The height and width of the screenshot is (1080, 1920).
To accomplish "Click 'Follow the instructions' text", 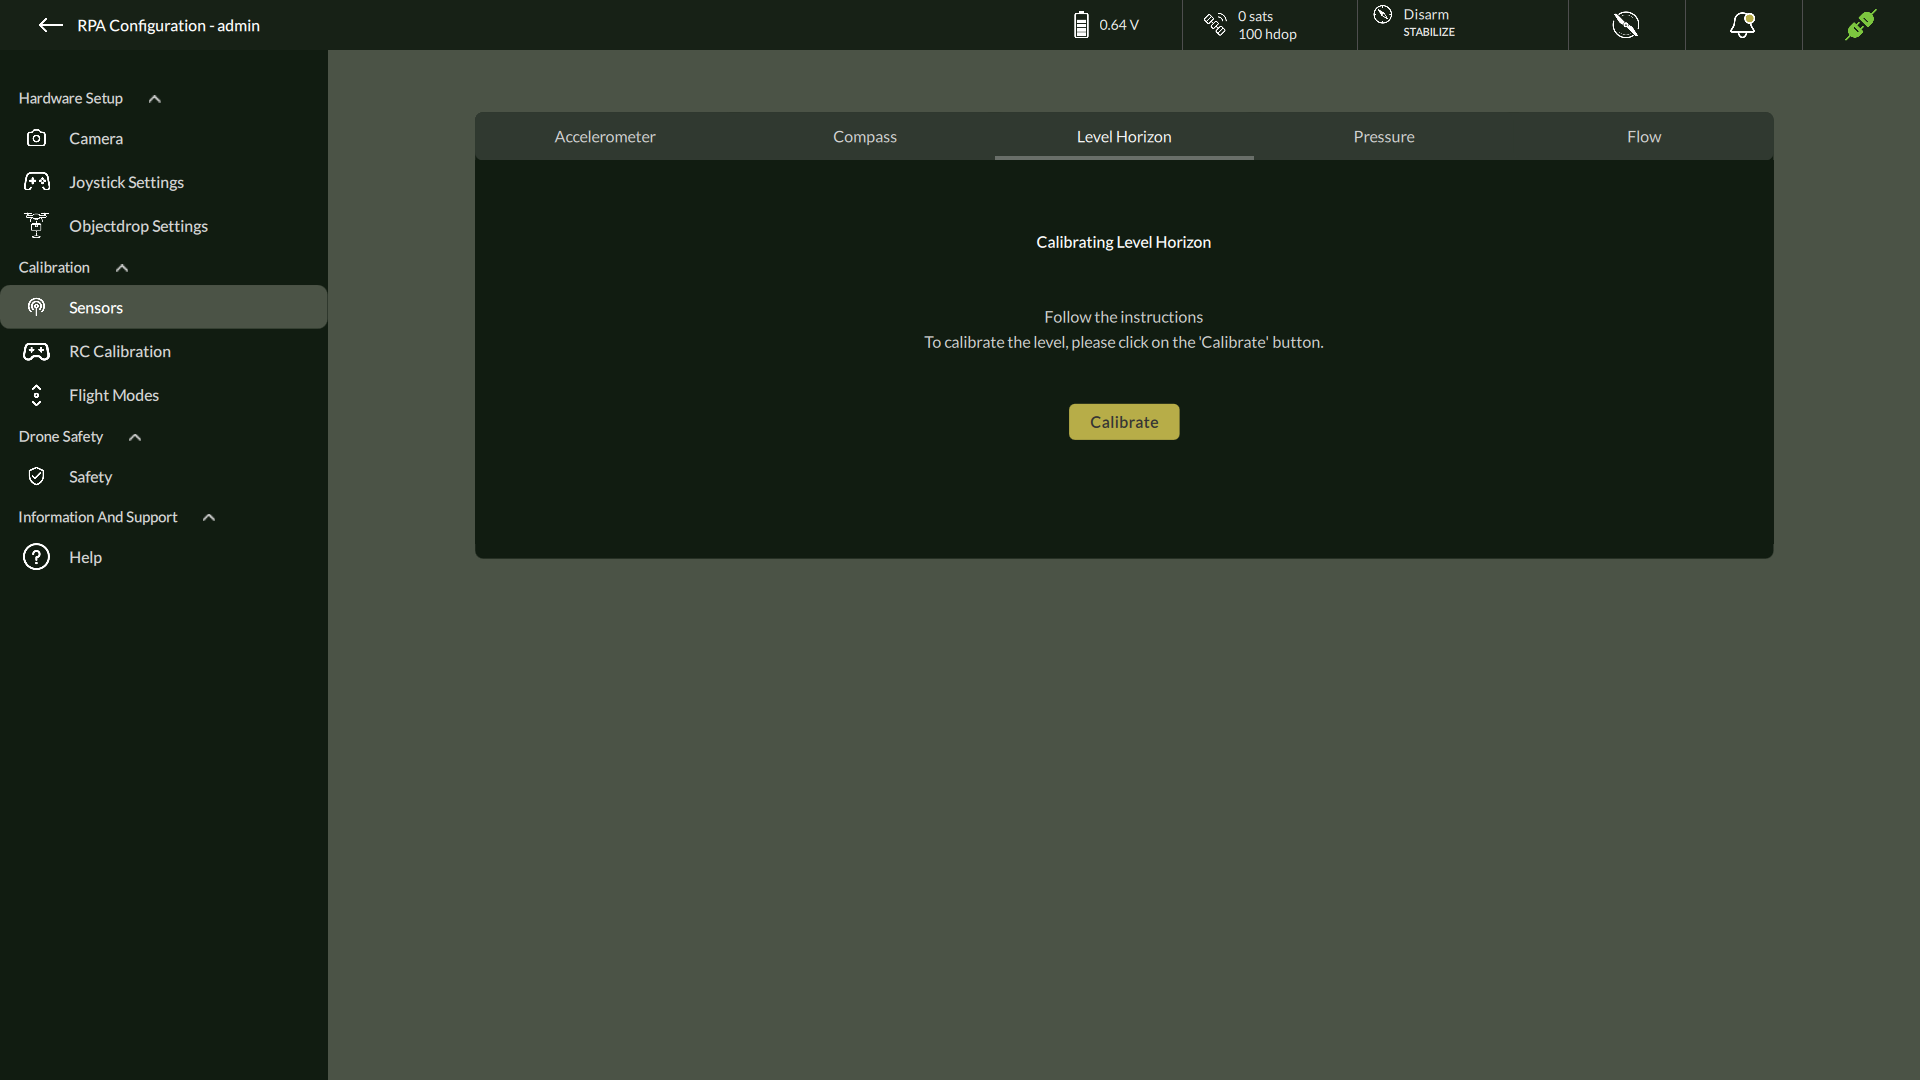I will (x=1123, y=317).
